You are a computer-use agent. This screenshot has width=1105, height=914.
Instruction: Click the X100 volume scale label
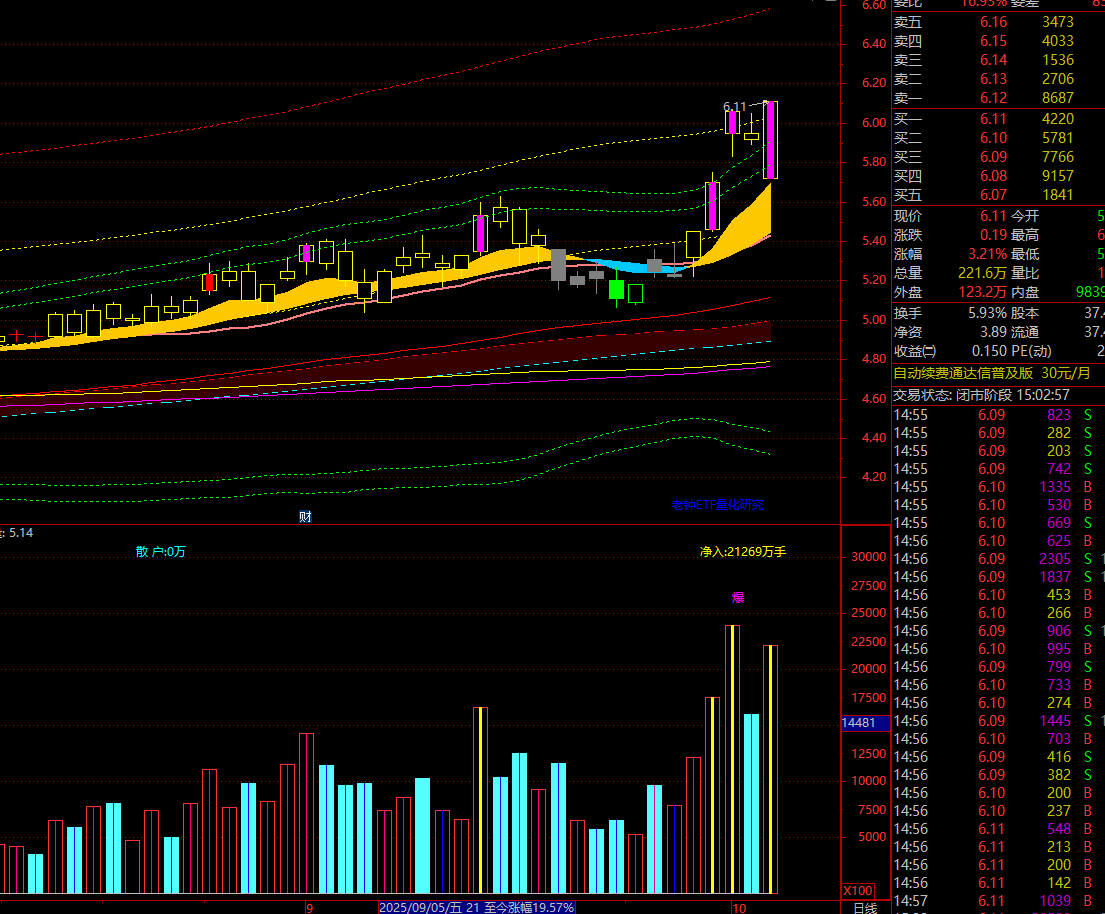(858, 890)
